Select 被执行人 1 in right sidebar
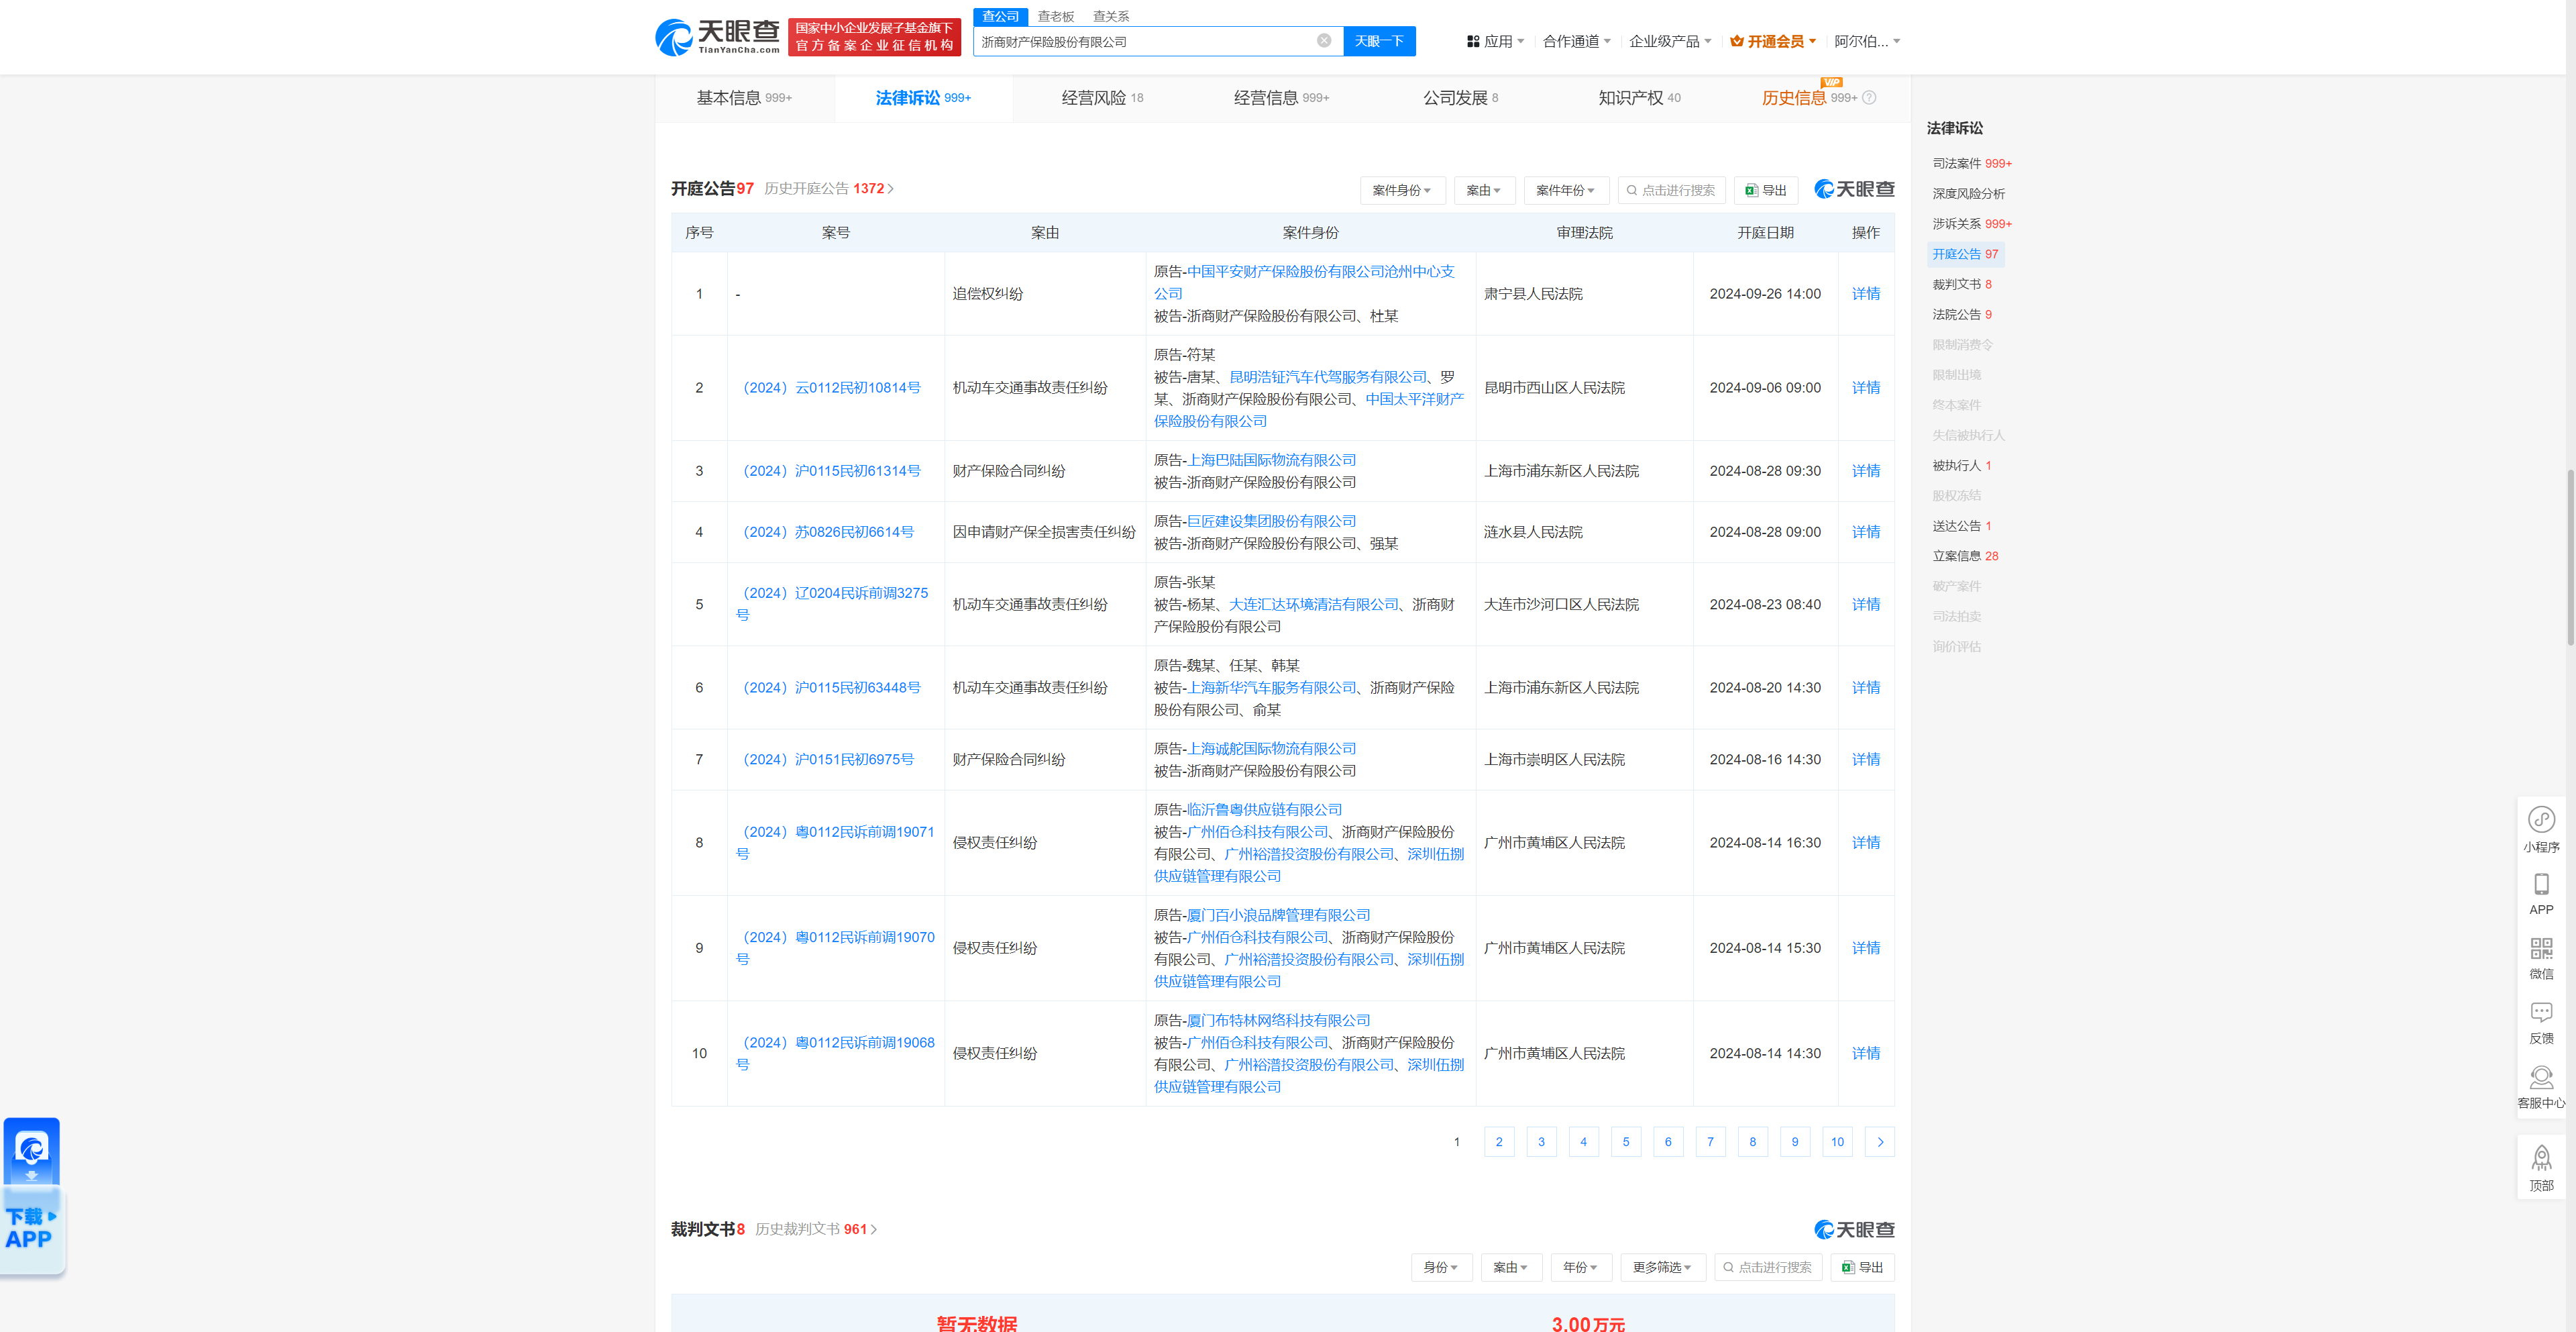Screen dimensions: 2576x1332 click(1961, 466)
